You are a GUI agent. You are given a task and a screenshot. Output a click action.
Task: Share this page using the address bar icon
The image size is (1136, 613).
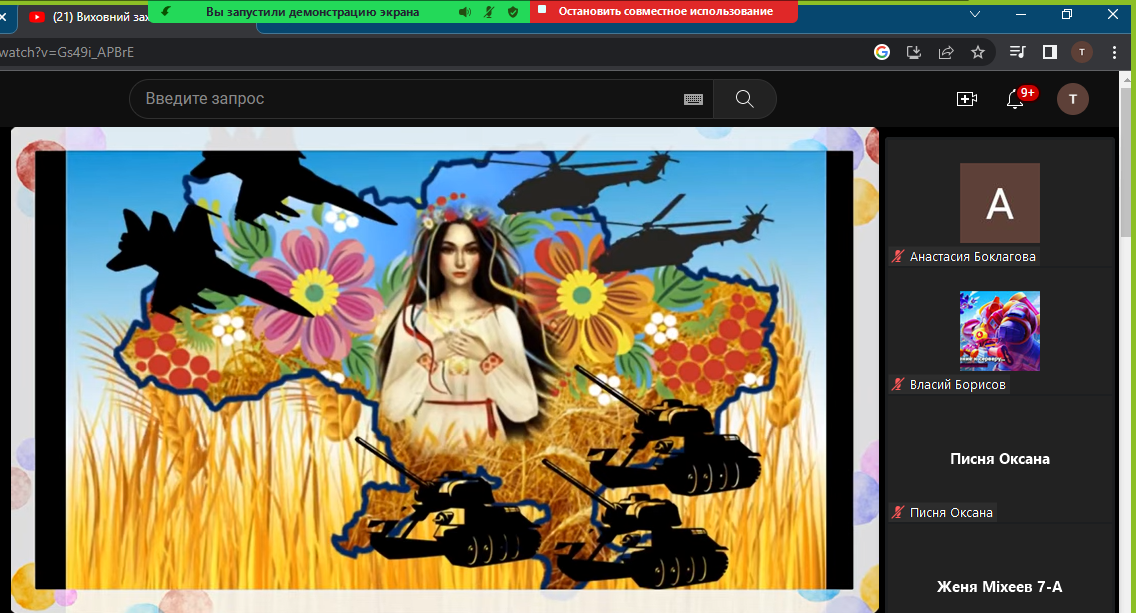[x=945, y=52]
